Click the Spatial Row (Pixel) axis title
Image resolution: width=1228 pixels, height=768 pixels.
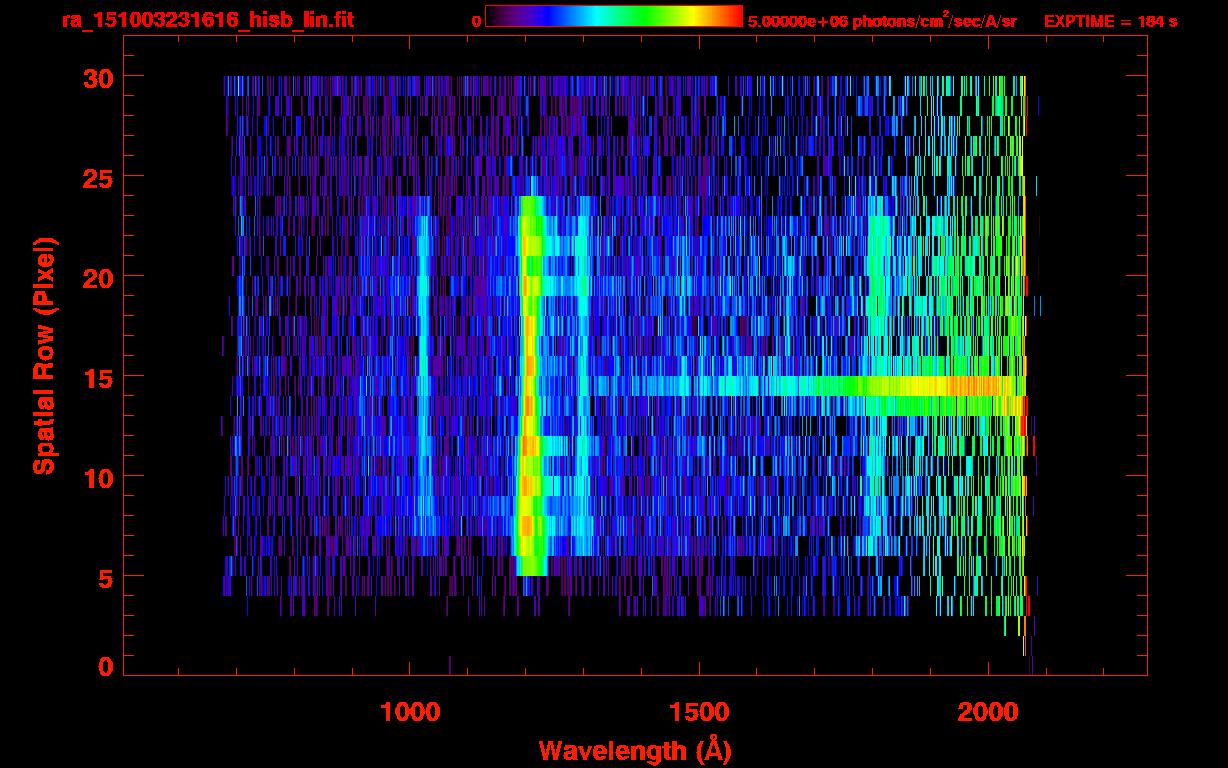[45, 355]
